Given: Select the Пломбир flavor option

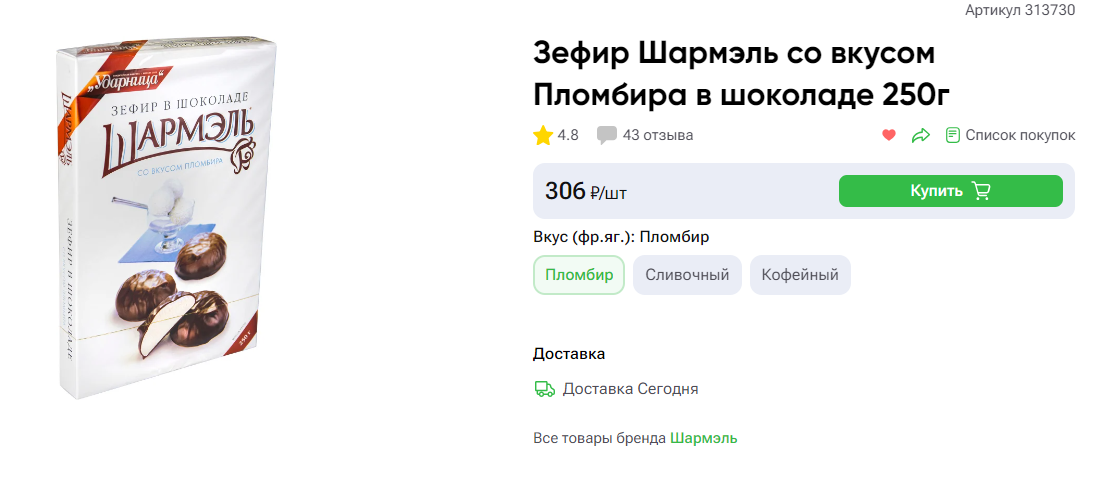Looking at the screenshot, I should pyautogui.click(x=579, y=275).
